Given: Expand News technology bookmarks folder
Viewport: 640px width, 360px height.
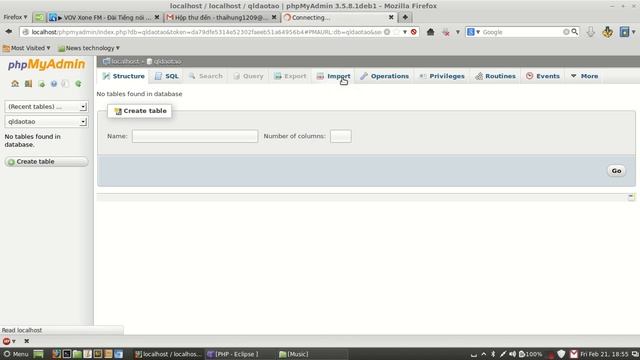Looking at the screenshot, I should (89, 48).
